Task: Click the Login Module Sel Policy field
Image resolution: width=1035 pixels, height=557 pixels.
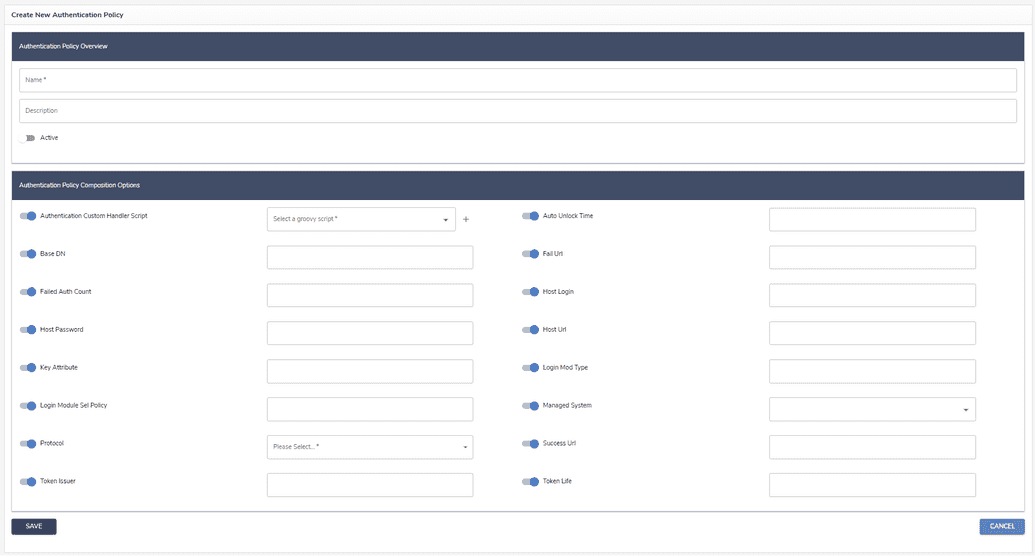Action: click(x=370, y=409)
